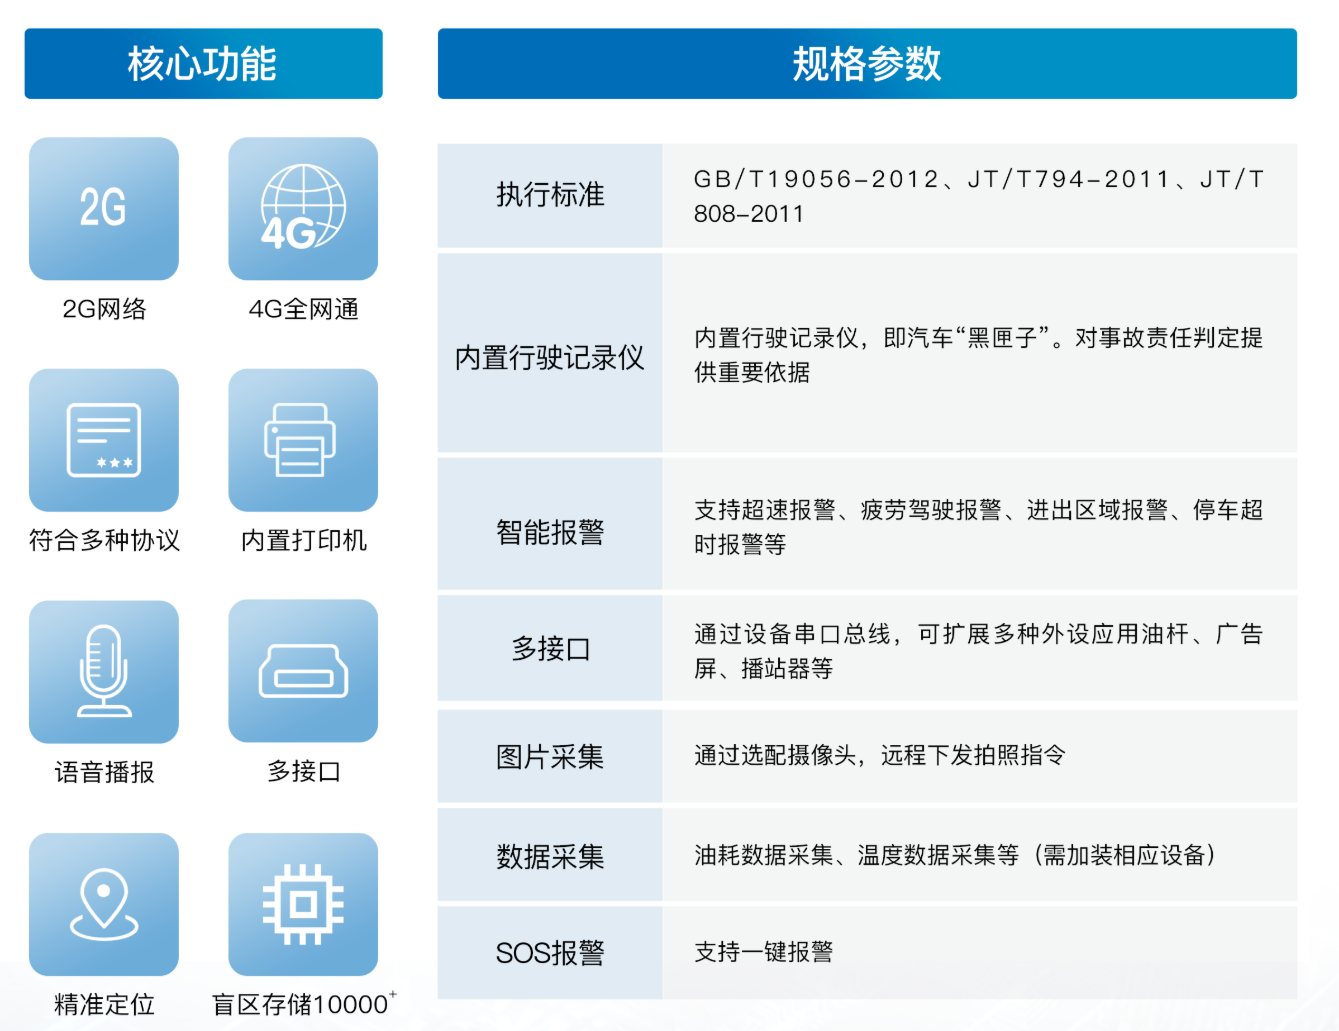Click the 多接口 table row label
Image resolution: width=1339 pixels, height=1031 pixels.
pos(550,649)
